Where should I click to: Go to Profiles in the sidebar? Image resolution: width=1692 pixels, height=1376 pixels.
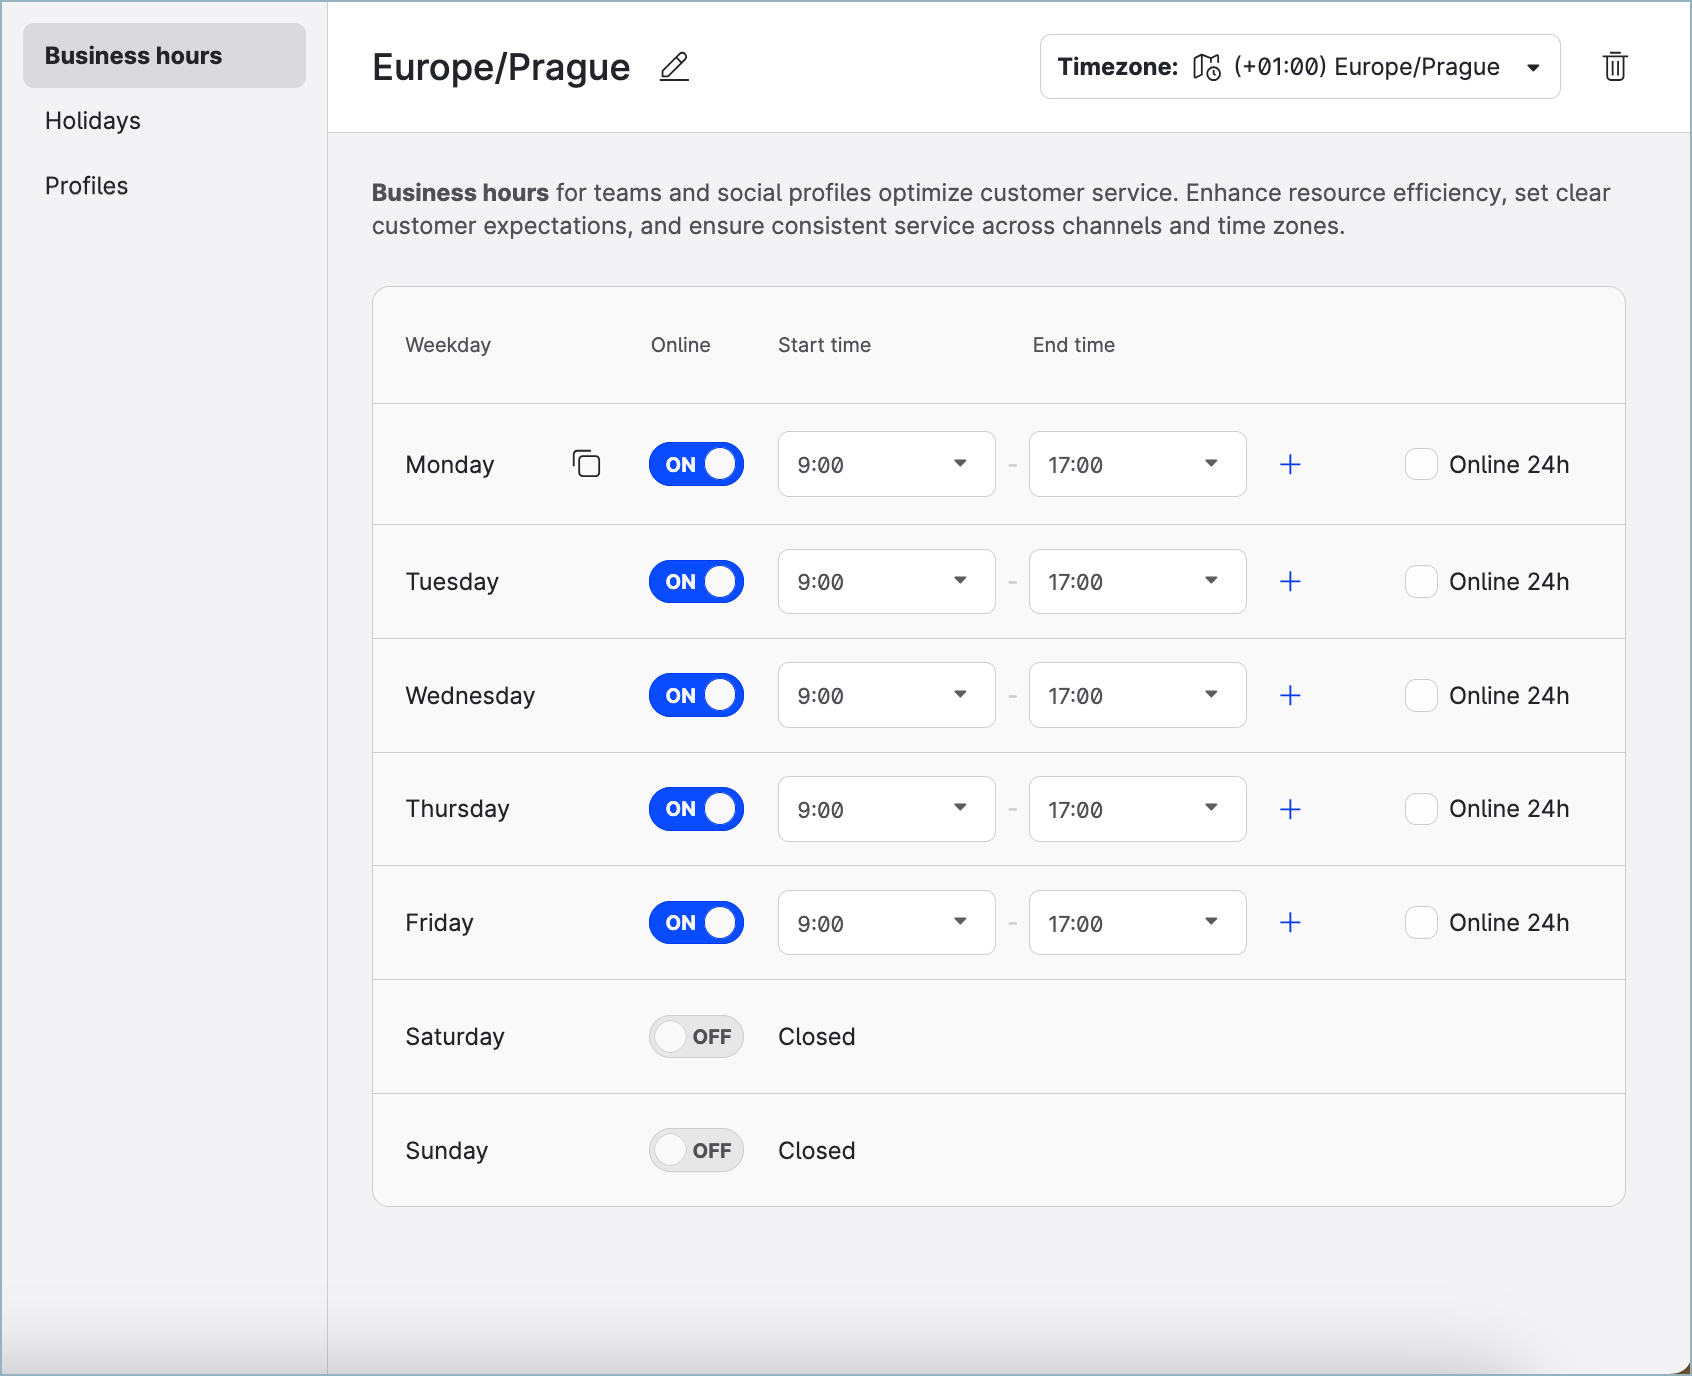click(x=87, y=186)
